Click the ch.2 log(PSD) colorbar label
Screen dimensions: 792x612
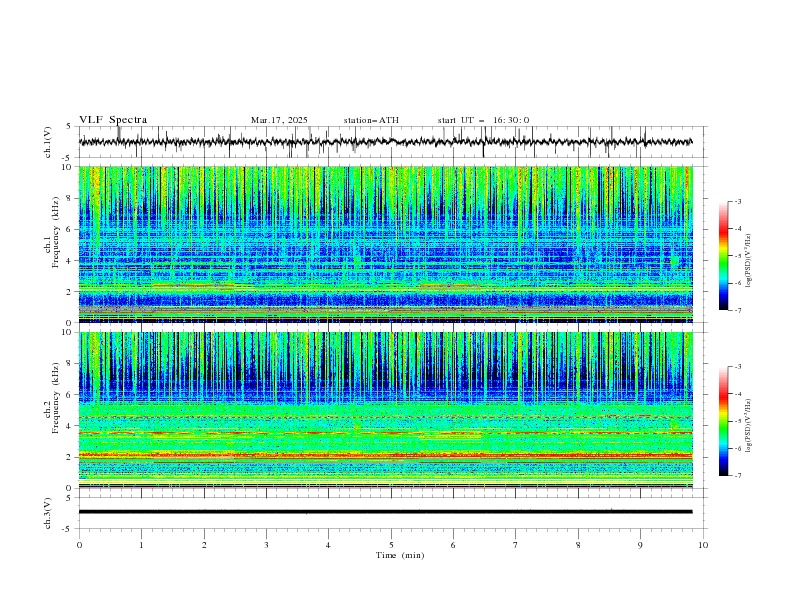click(x=748, y=426)
